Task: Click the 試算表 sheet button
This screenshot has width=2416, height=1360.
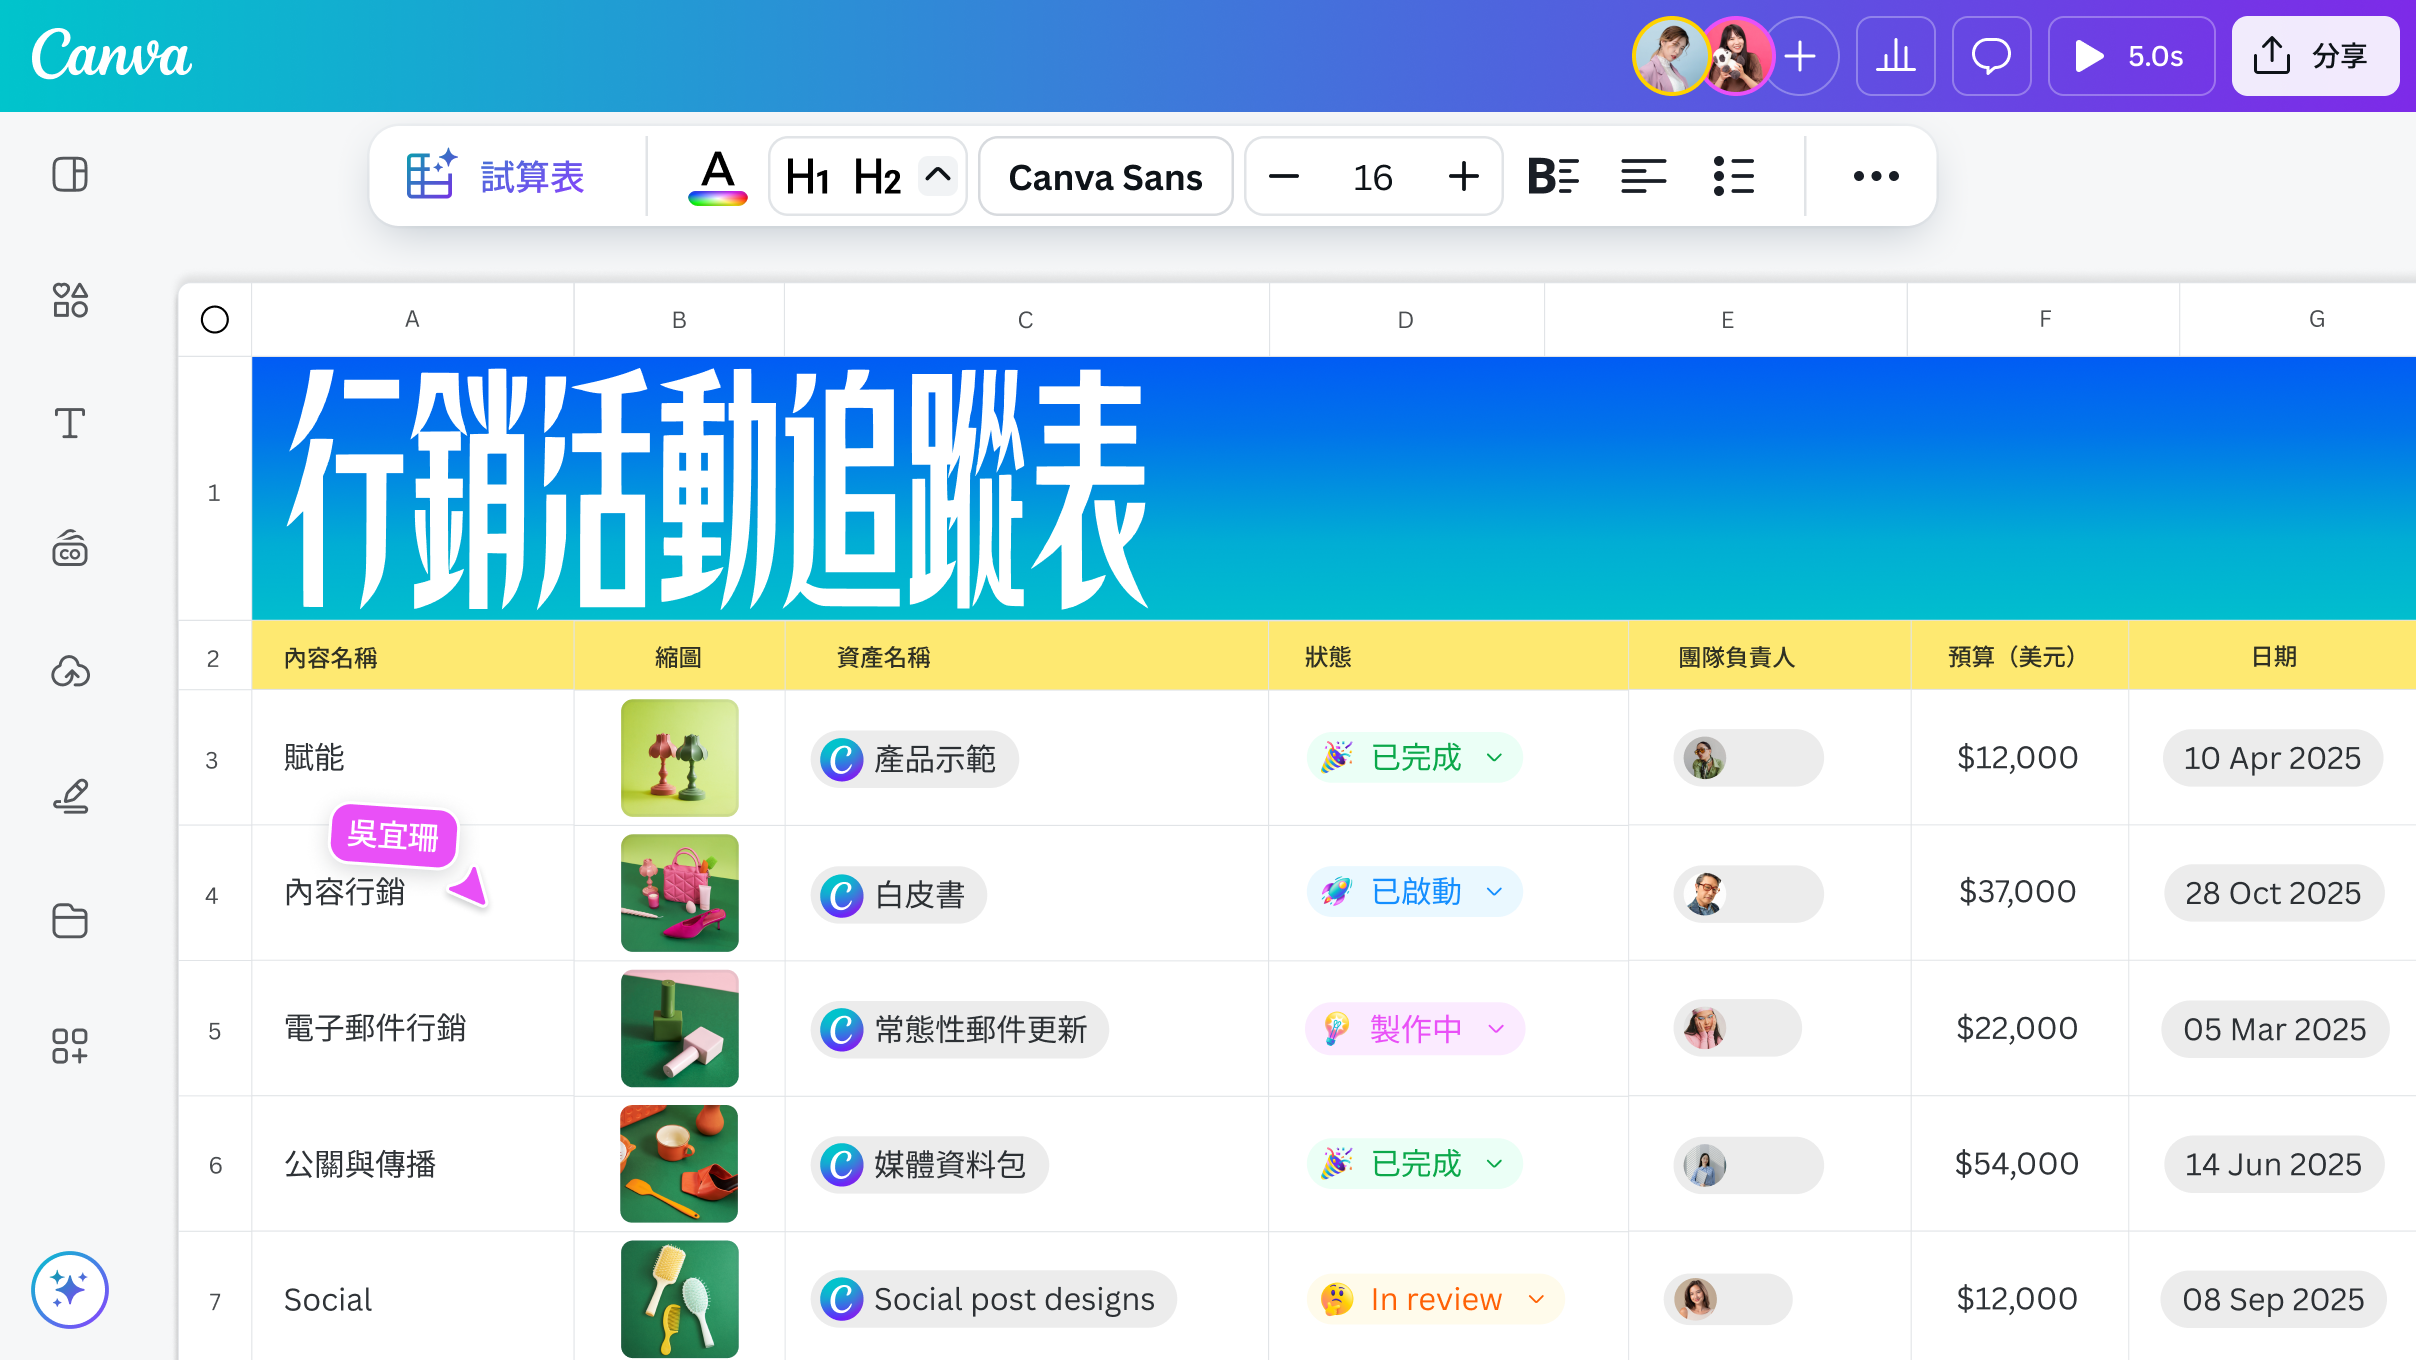Action: (x=496, y=177)
